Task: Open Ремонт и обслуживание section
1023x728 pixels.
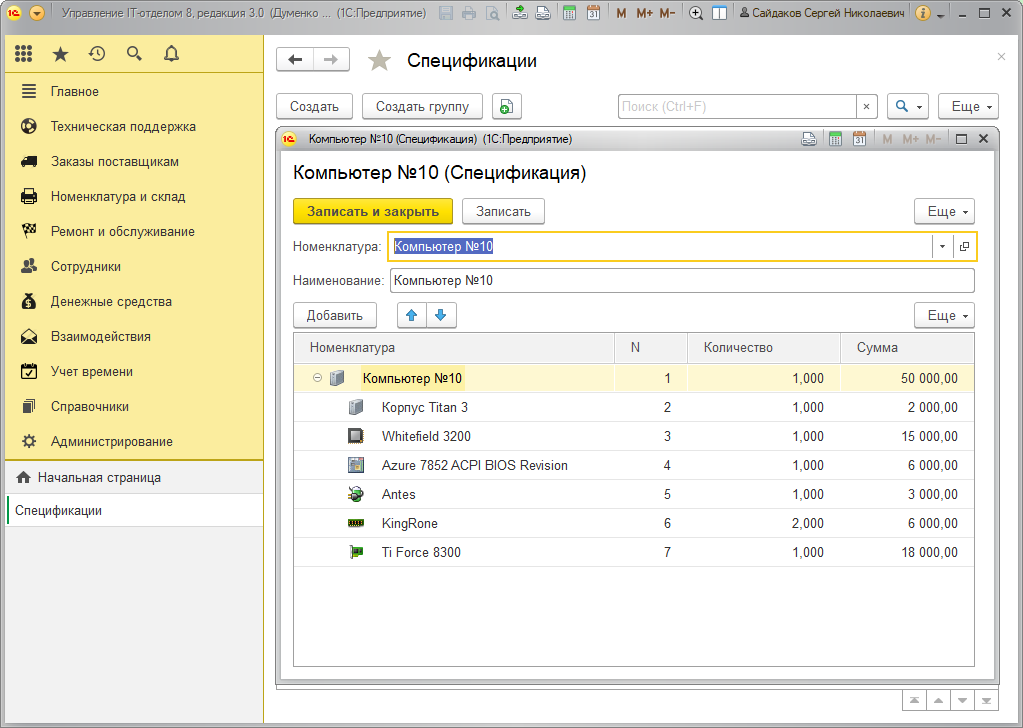Action: pos(134,232)
